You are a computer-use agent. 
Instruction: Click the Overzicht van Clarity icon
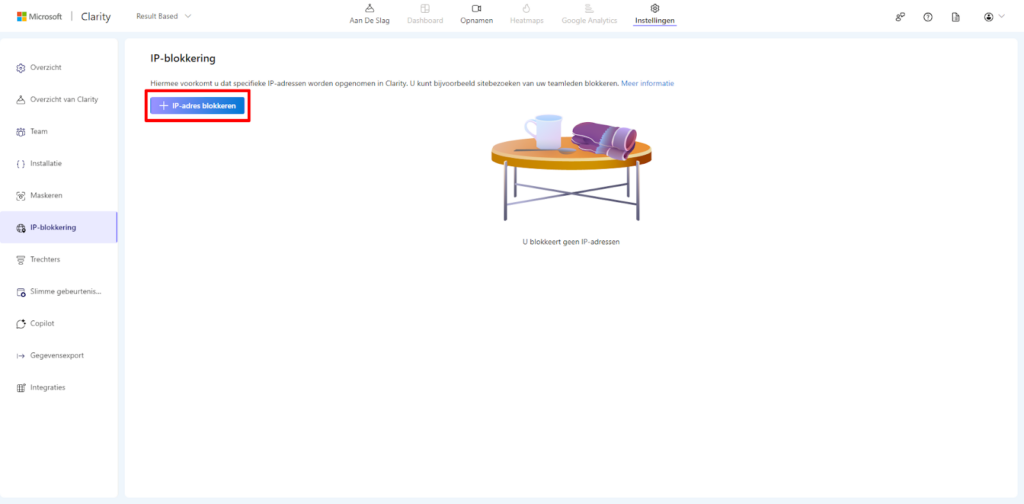click(20, 99)
